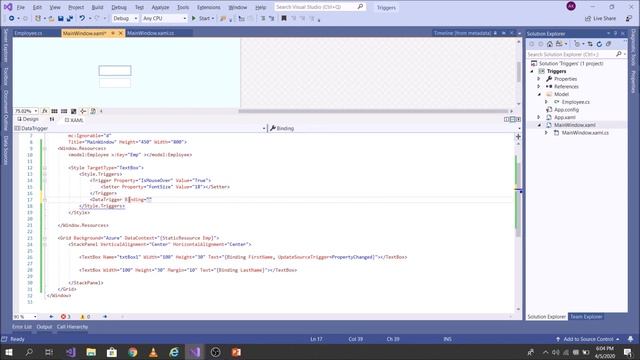Click Add to Source Control

click(588, 339)
